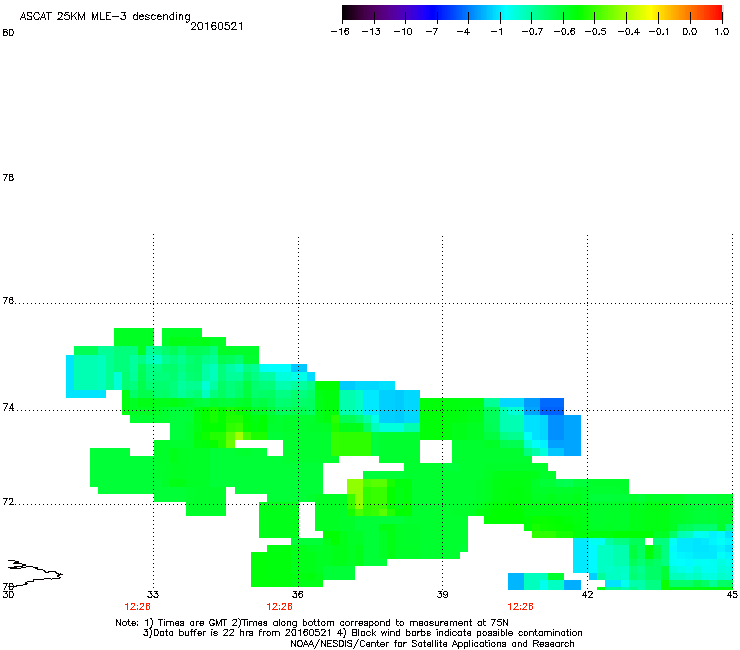This screenshot has height=650, width=740.
Task: Click the red 12:26 time left of longitude 42
Action: pos(521,607)
